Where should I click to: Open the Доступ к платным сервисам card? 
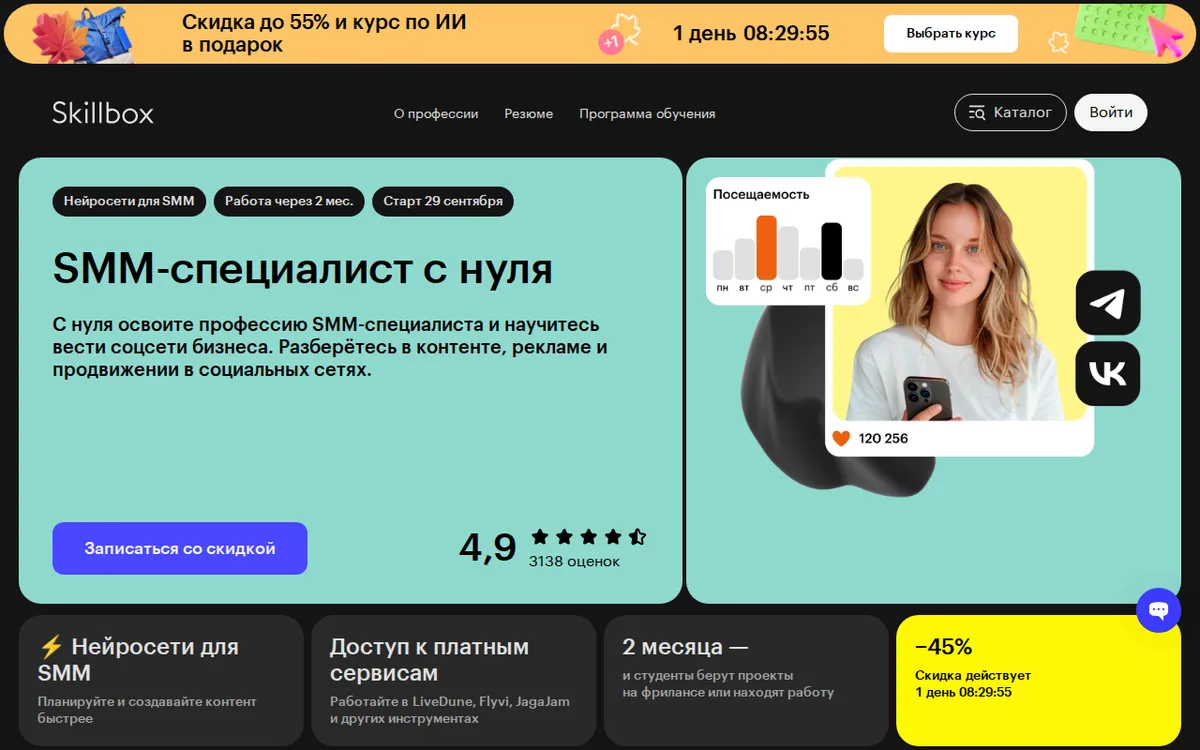[453, 681]
